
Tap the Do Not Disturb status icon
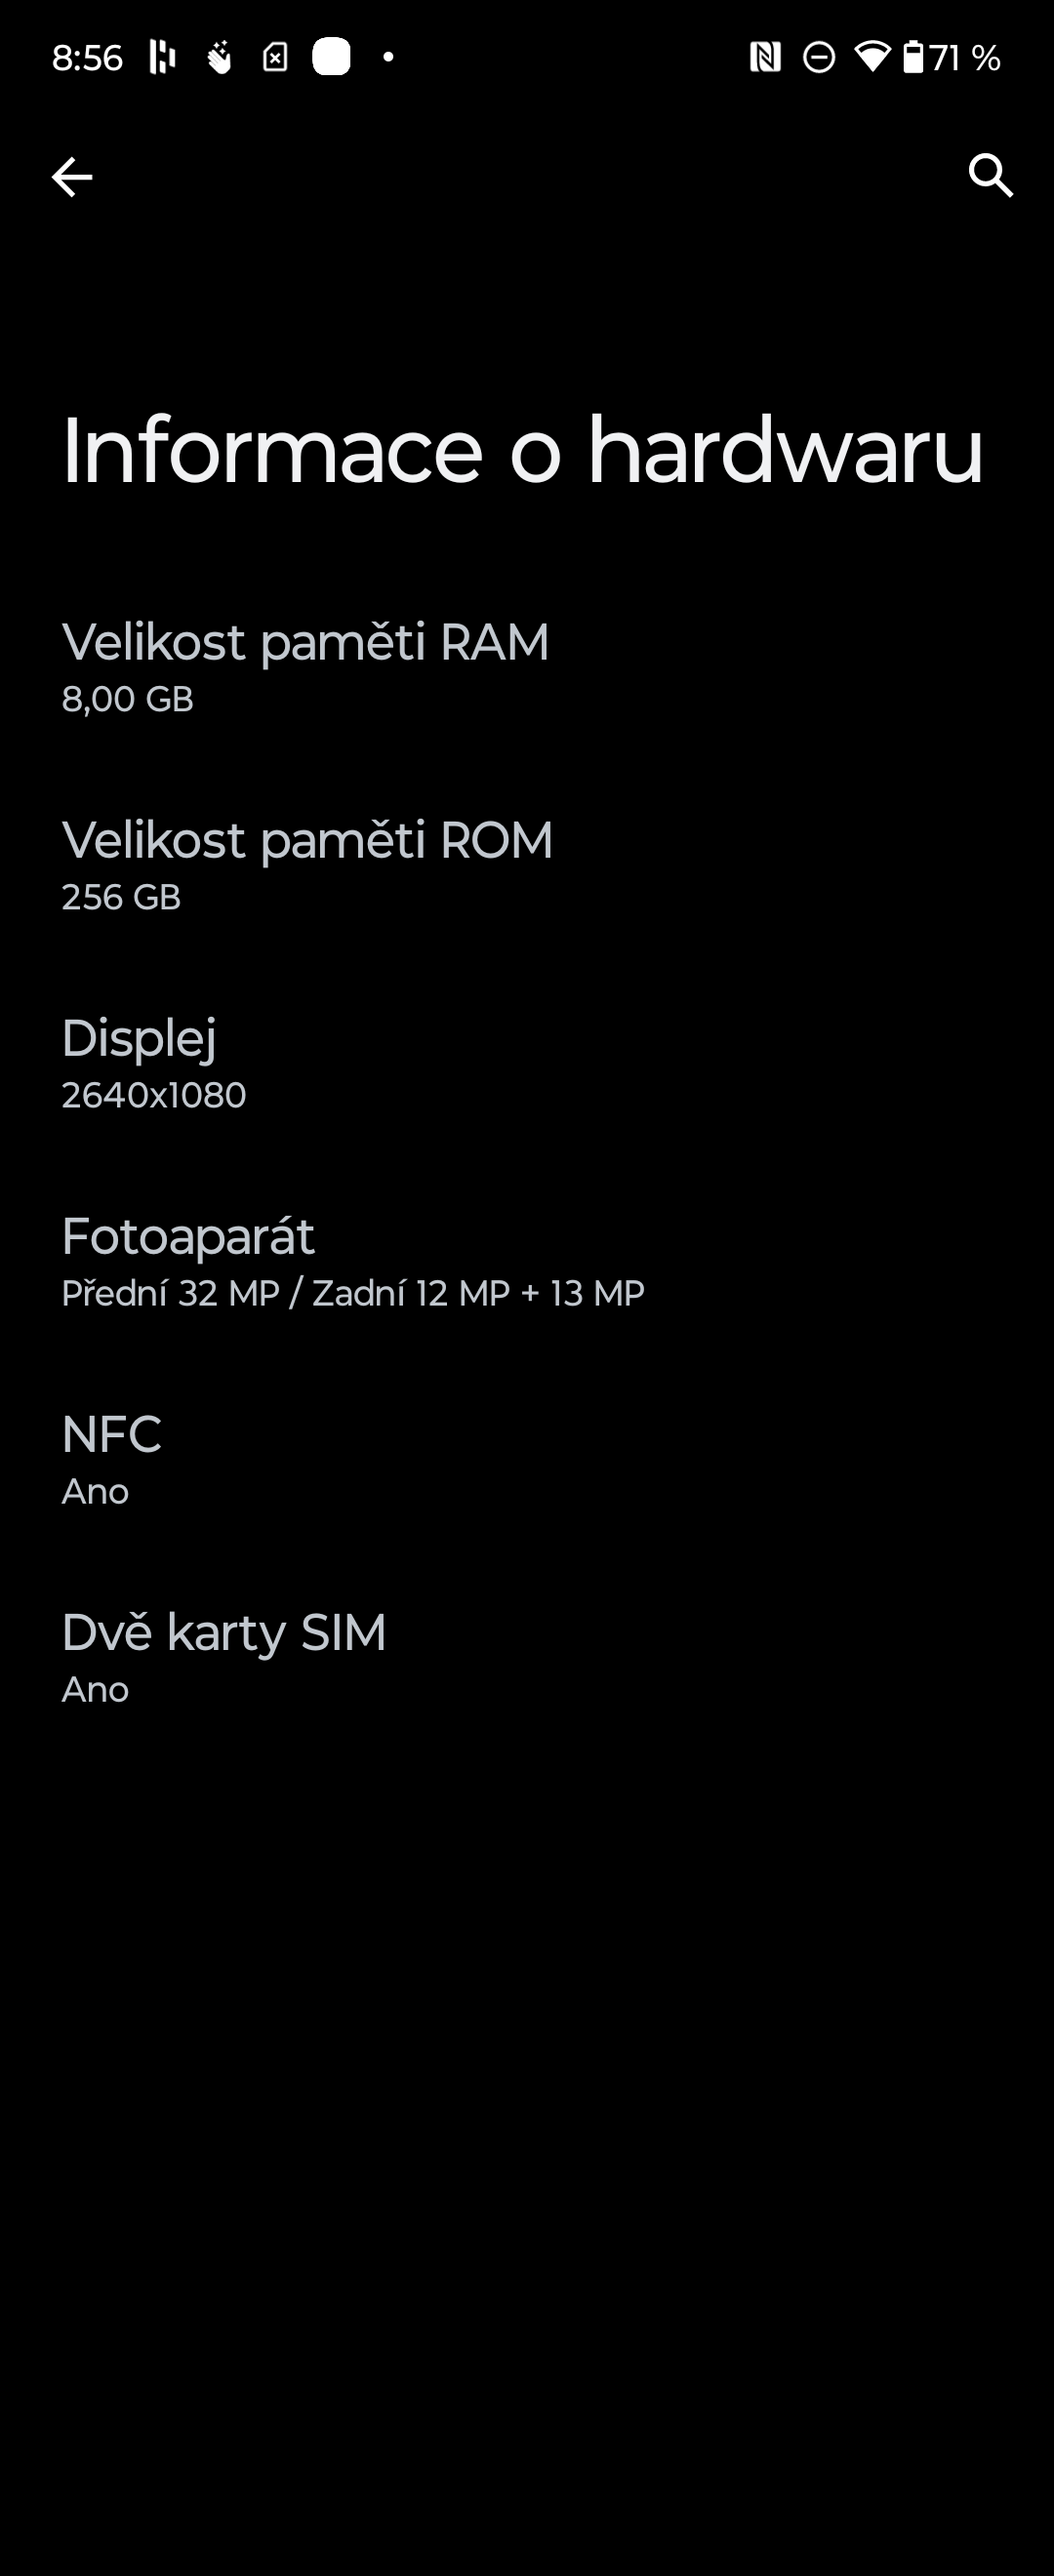817,57
